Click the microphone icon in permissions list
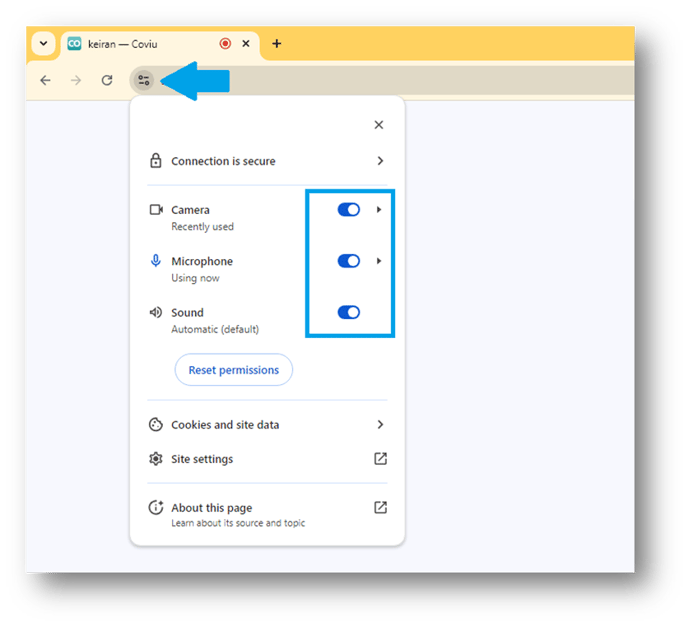The image size is (688, 626). [x=156, y=261]
